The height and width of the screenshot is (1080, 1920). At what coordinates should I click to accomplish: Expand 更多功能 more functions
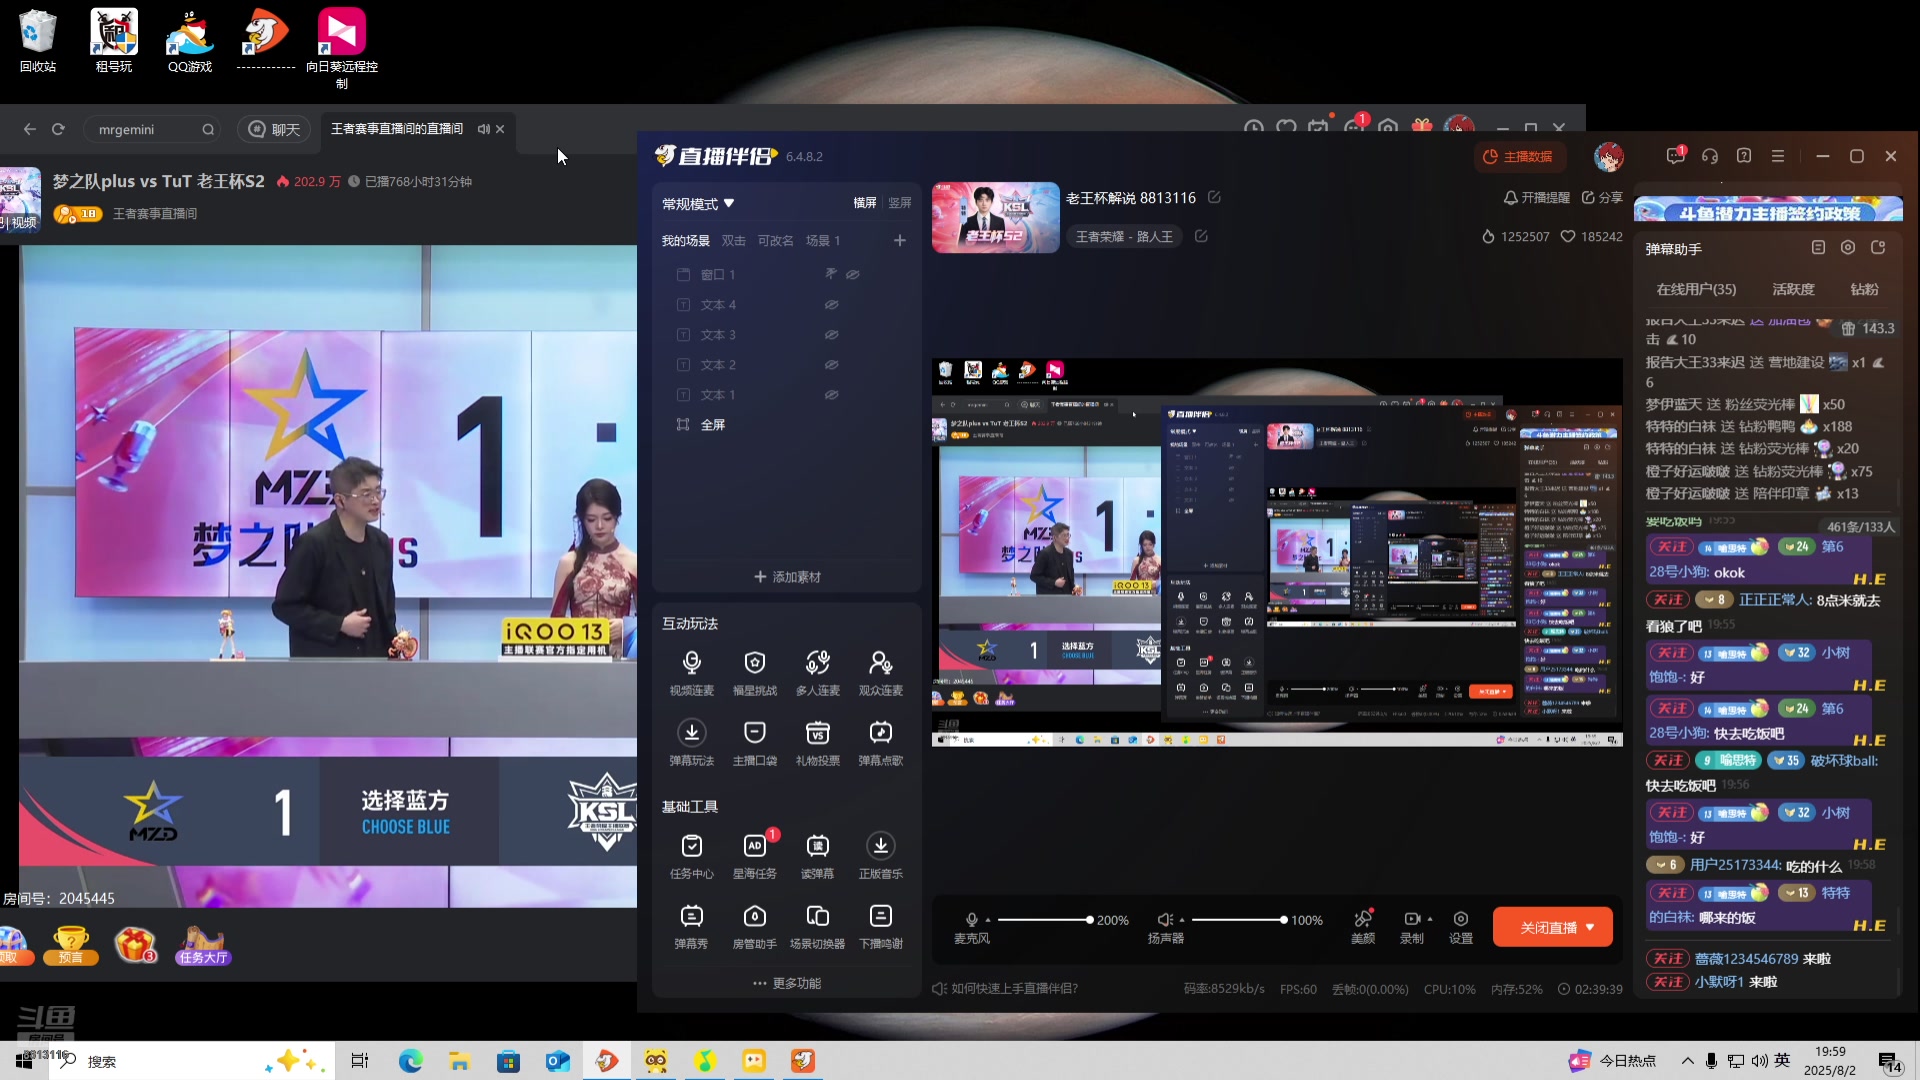coord(787,983)
